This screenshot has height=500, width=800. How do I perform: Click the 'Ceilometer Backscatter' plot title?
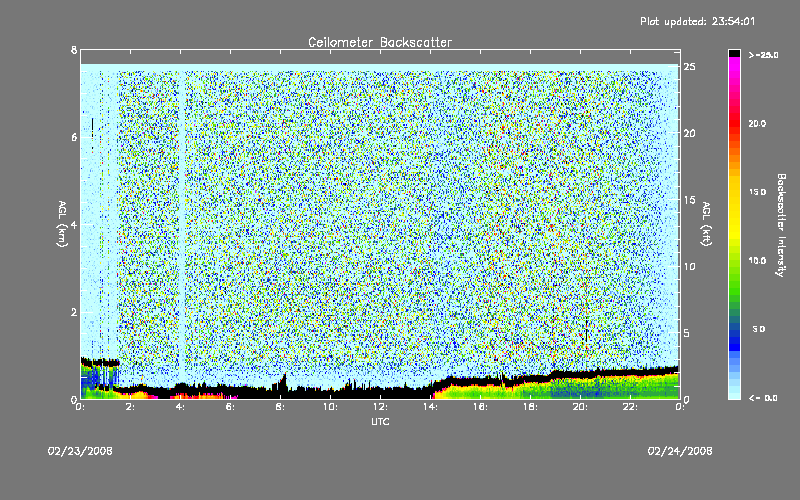coord(380,42)
